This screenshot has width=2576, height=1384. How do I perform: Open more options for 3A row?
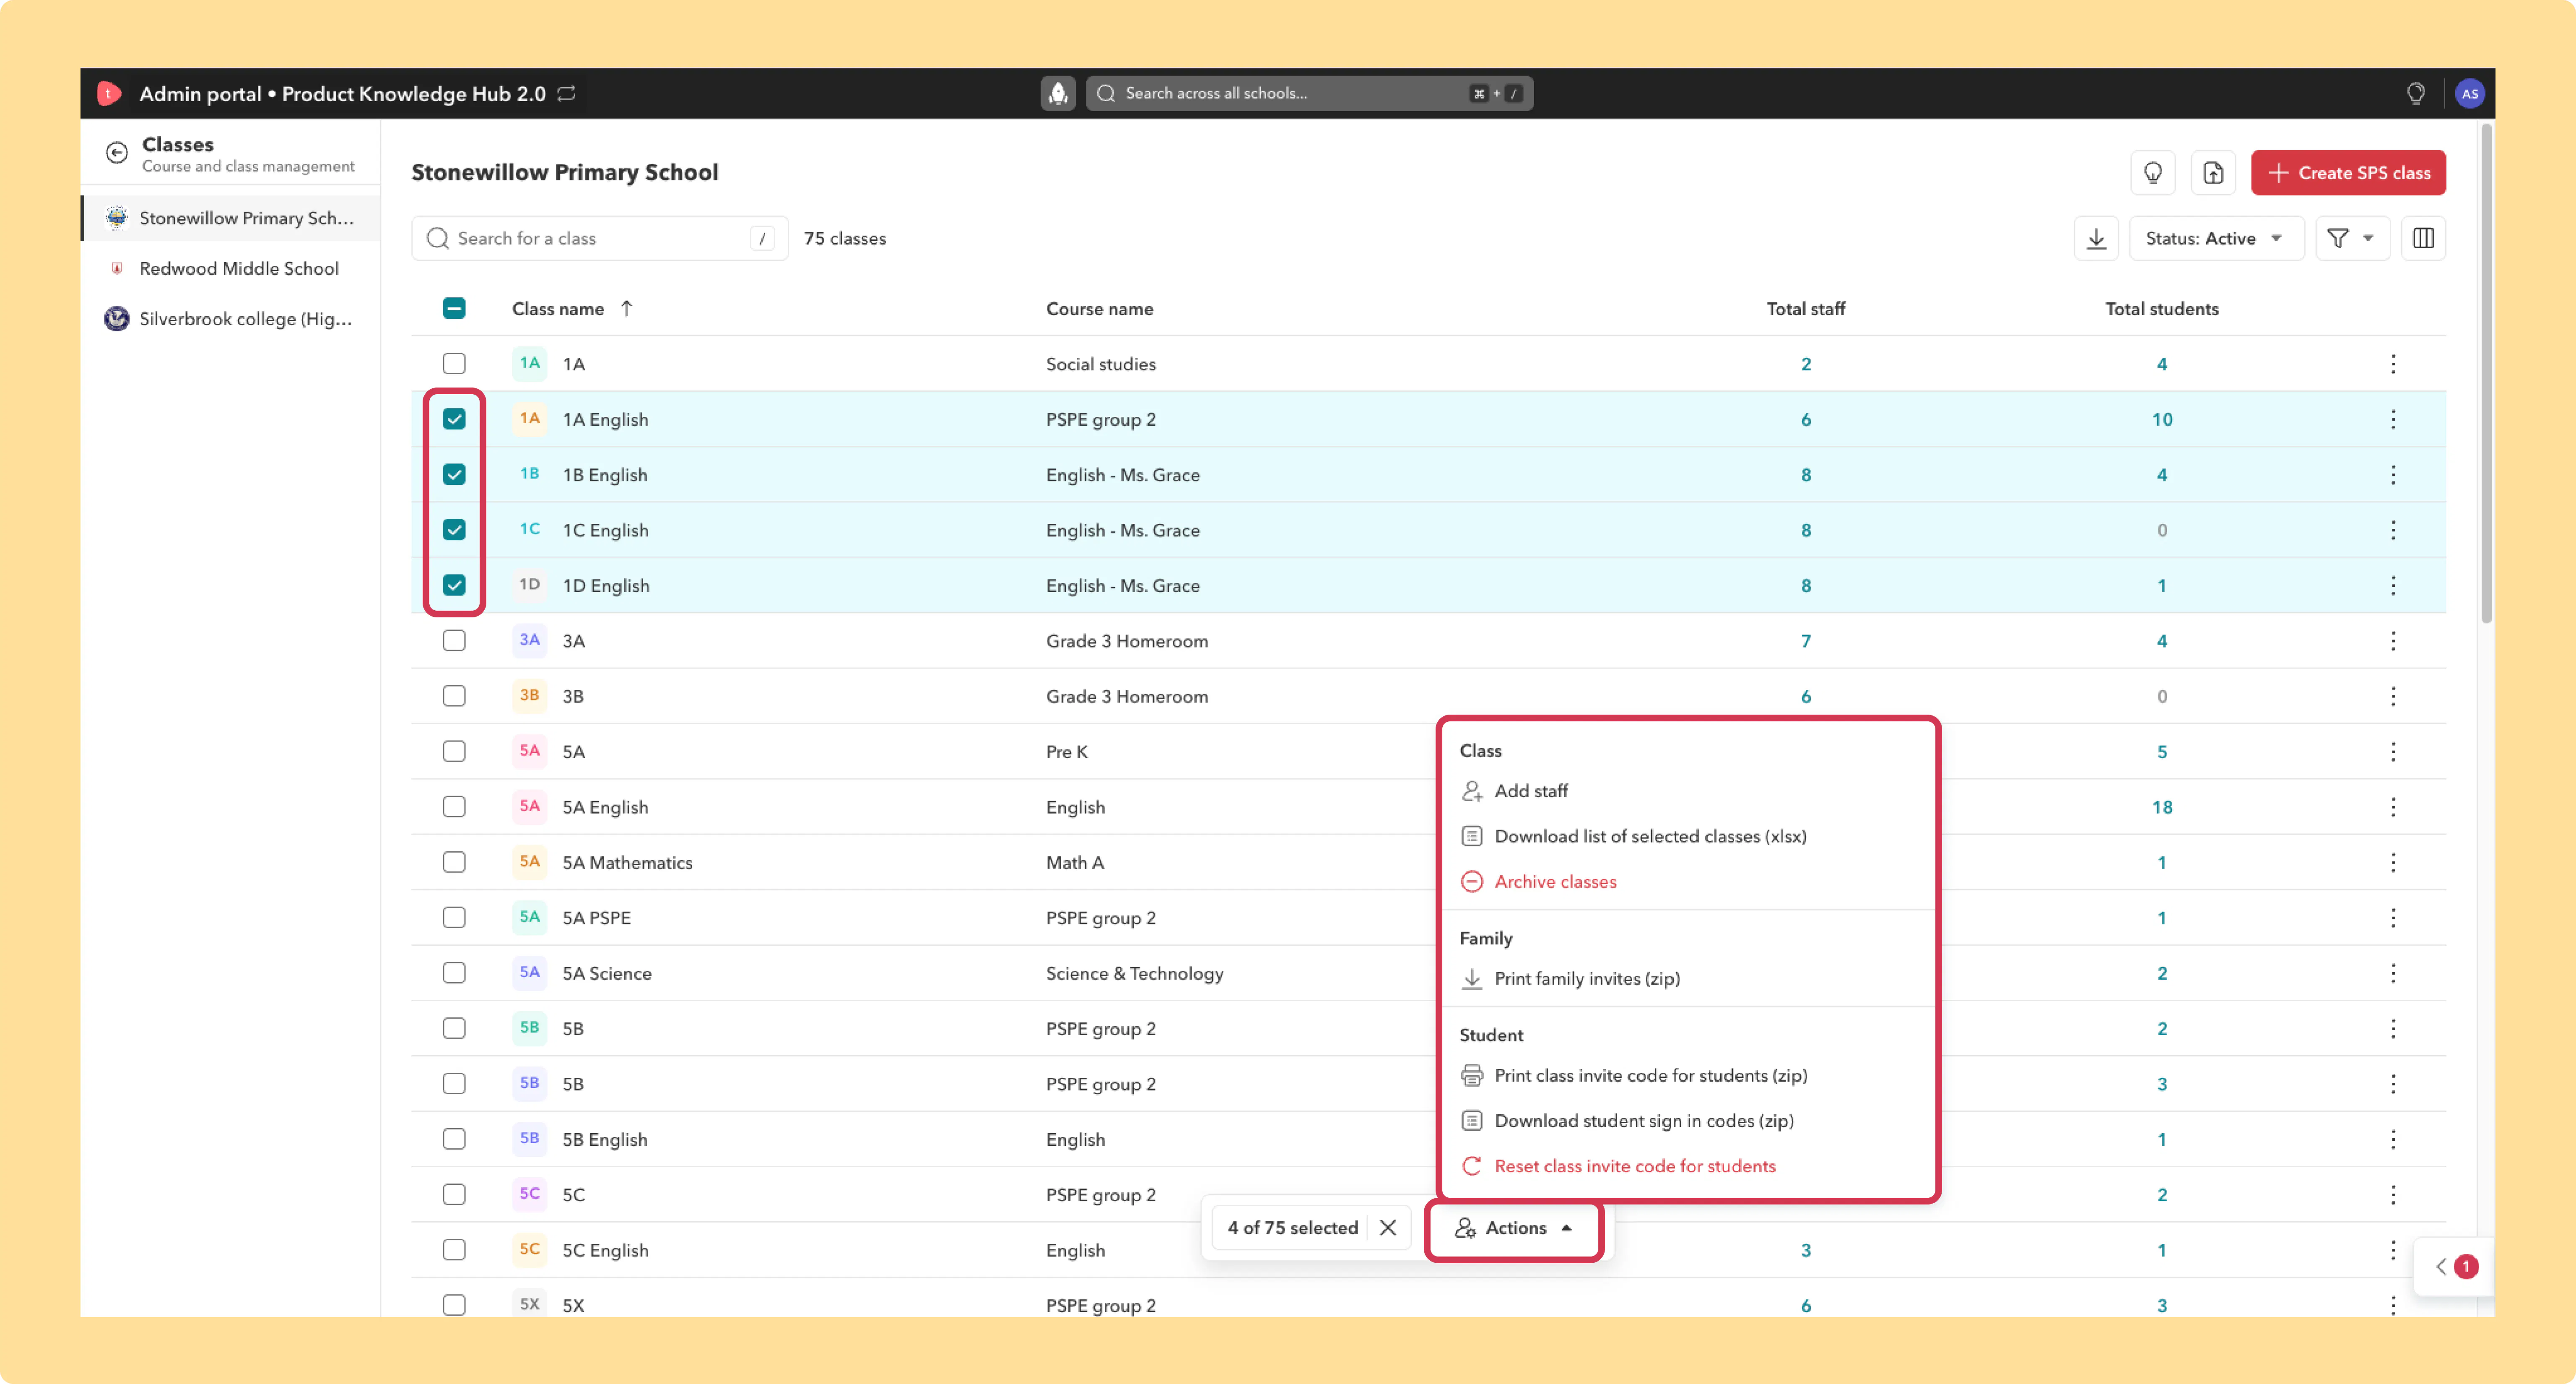pyautogui.click(x=2393, y=641)
